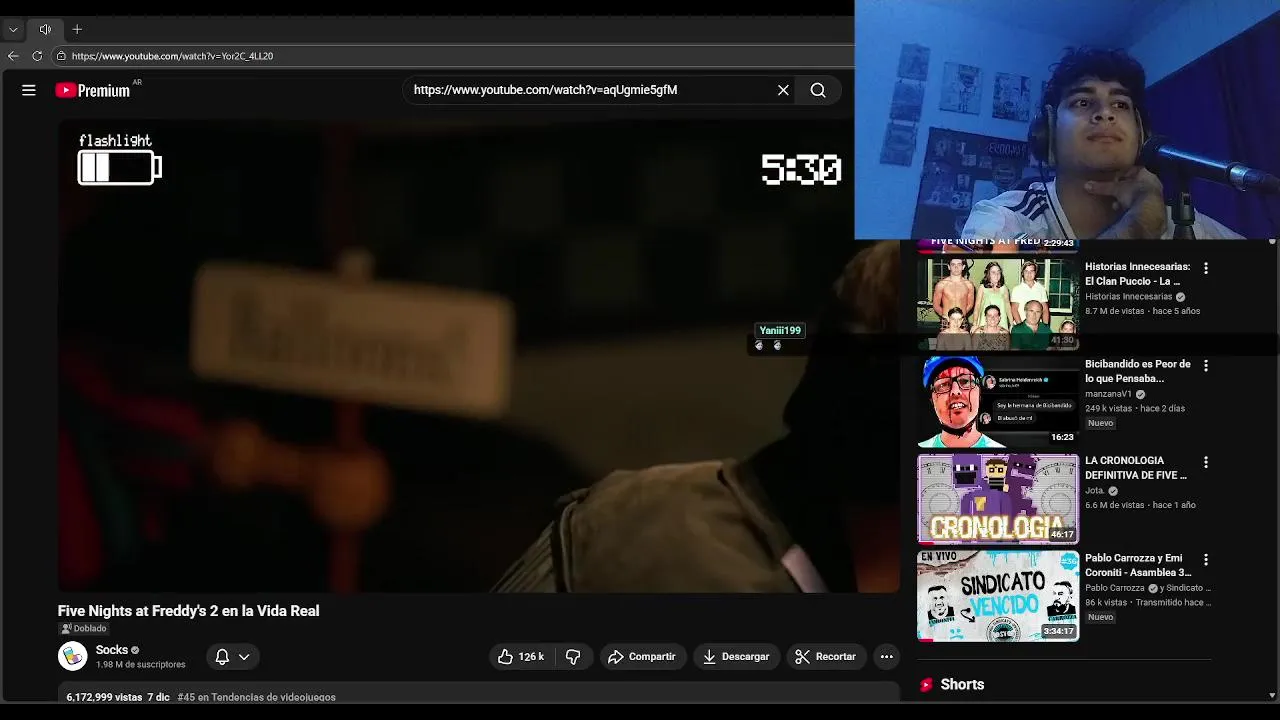1280x720 pixels.
Task: Click video title Five Nights at Freddy's 2
Action: tap(188, 611)
